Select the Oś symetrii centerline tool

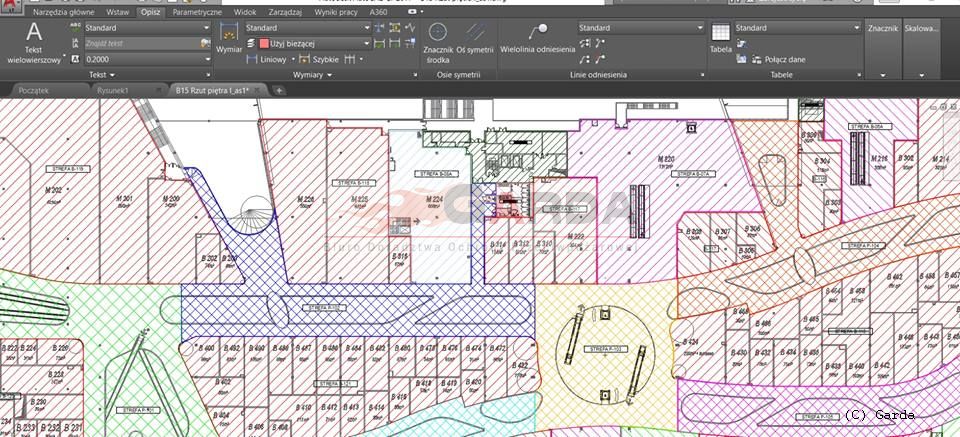475,39
